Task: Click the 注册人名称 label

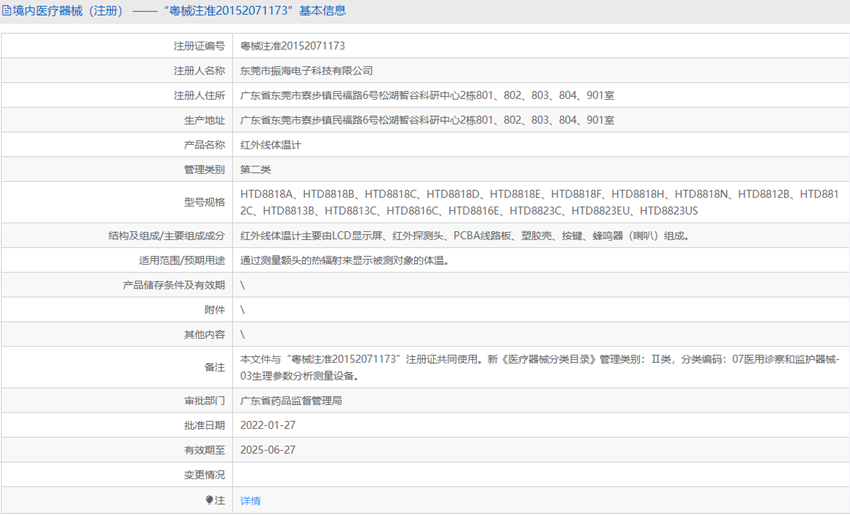Action: click(199, 70)
